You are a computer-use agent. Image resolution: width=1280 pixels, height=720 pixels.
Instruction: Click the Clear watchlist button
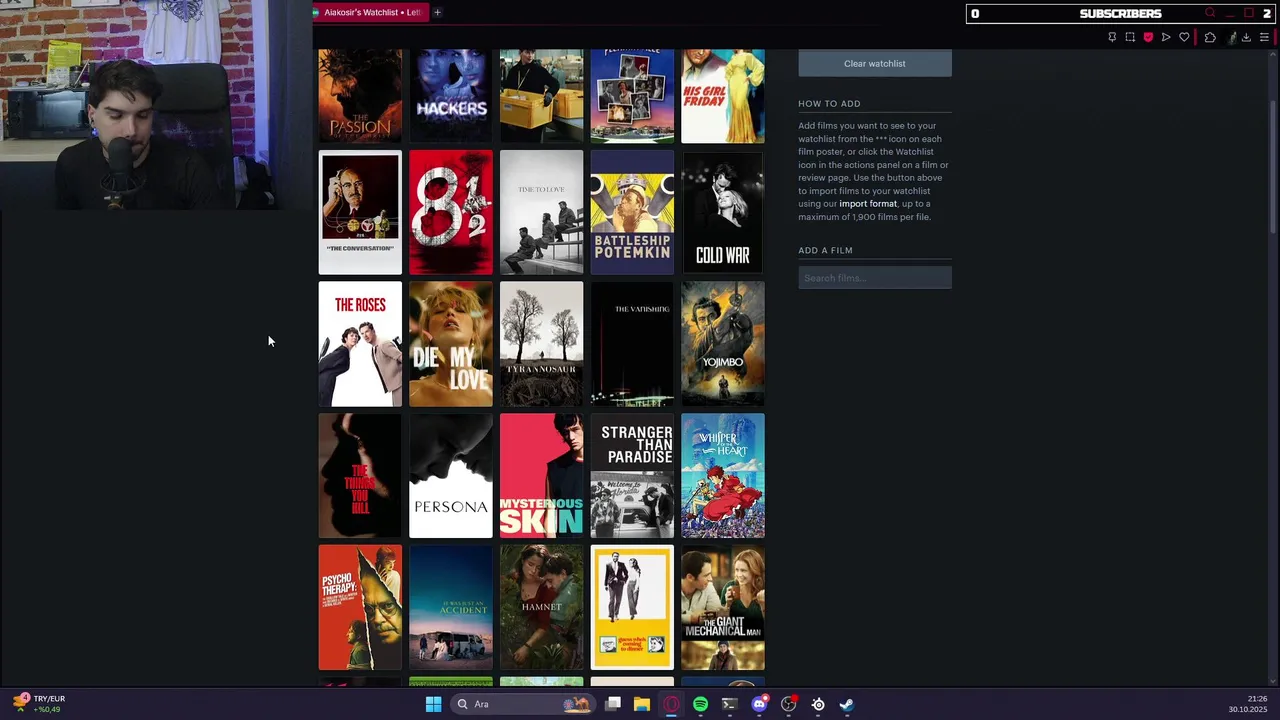point(875,63)
